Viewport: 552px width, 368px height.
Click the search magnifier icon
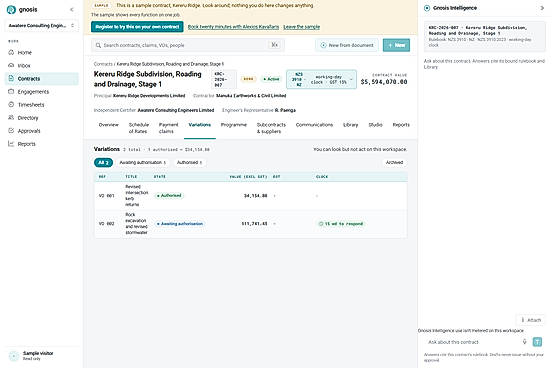click(x=98, y=45)
